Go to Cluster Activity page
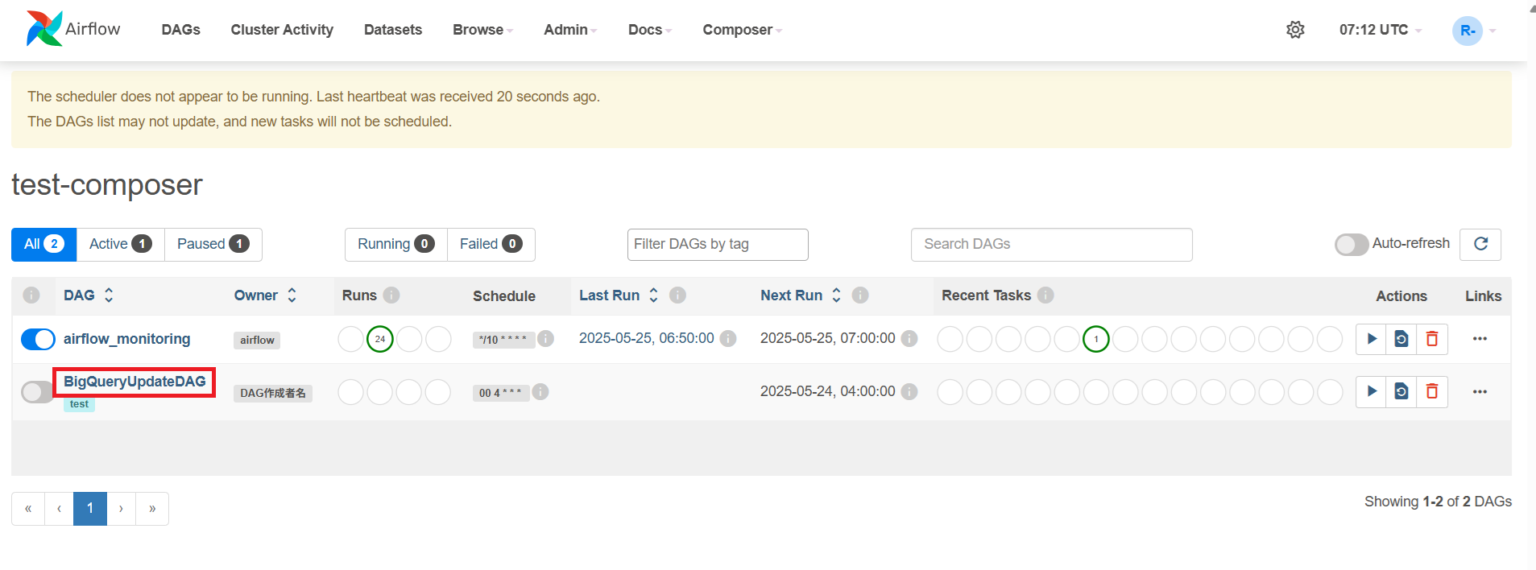The width and height of the screenshot is (1536, 570). click(x=282, y=30)
